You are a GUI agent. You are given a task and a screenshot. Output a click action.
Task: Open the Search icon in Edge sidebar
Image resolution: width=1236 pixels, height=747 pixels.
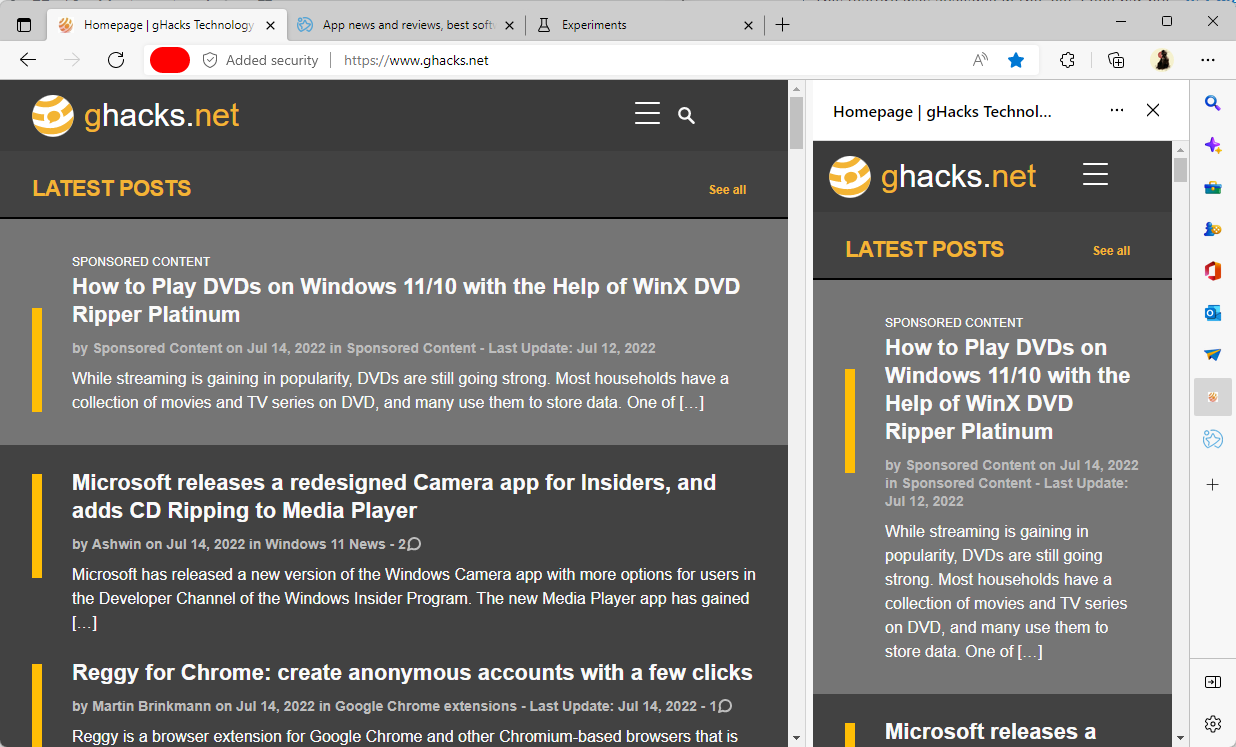pos(1212,103)
